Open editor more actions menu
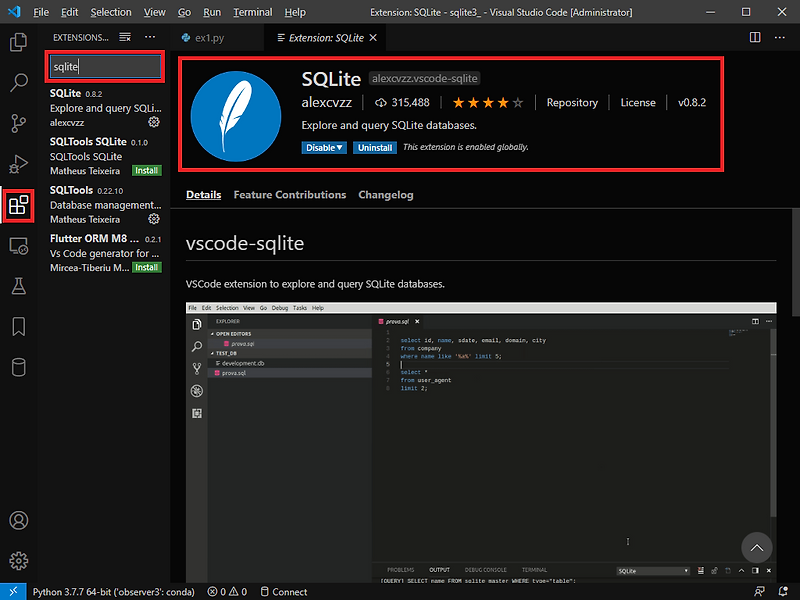The height and width of the screenshot is (600, 800). coord(780,37)
